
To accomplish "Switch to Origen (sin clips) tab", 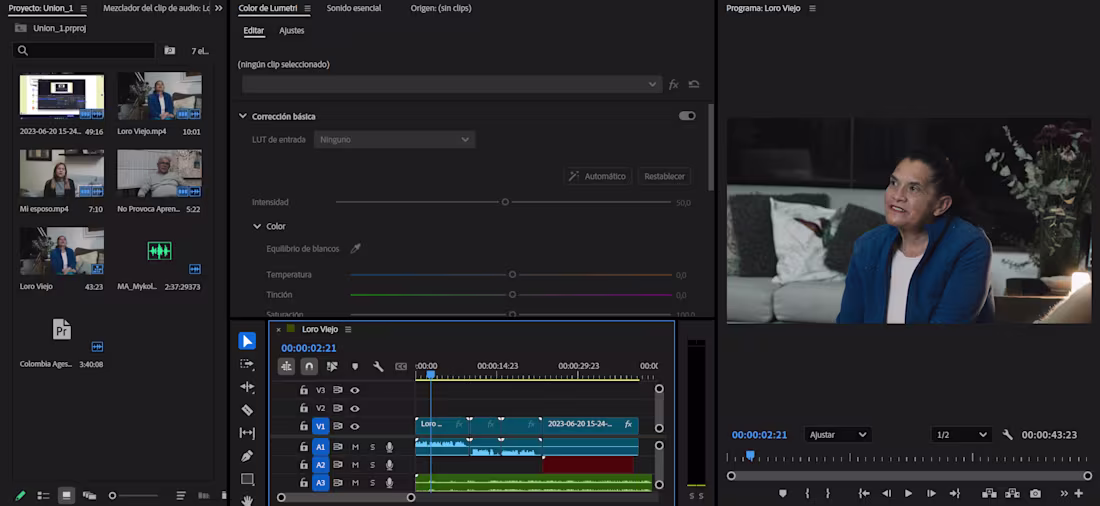I will 441,8.
